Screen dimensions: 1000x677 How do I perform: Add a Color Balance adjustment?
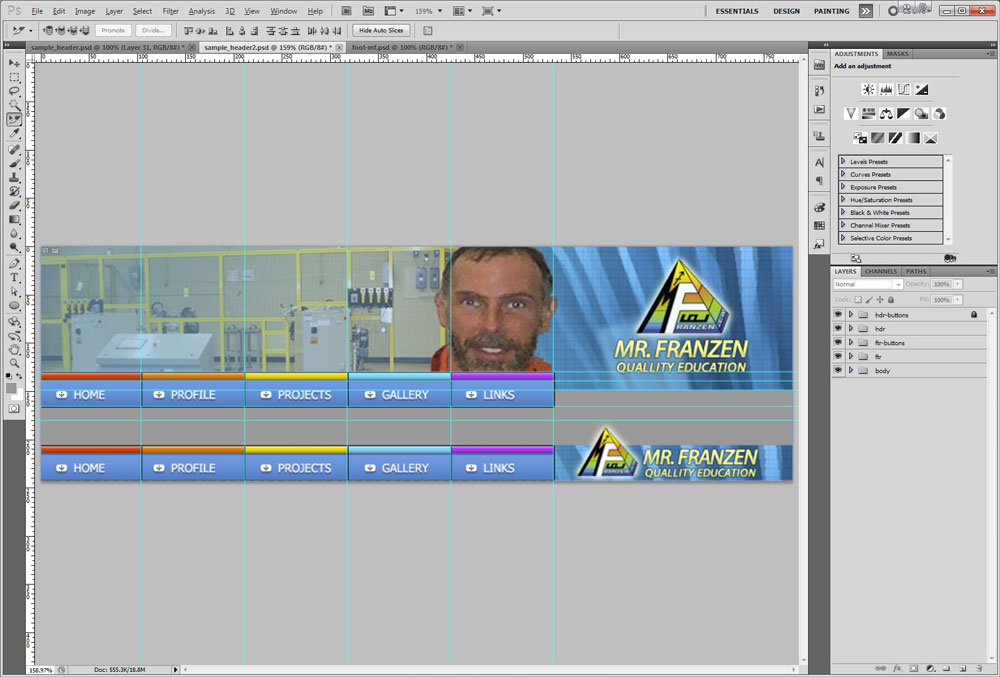(886, 113)
